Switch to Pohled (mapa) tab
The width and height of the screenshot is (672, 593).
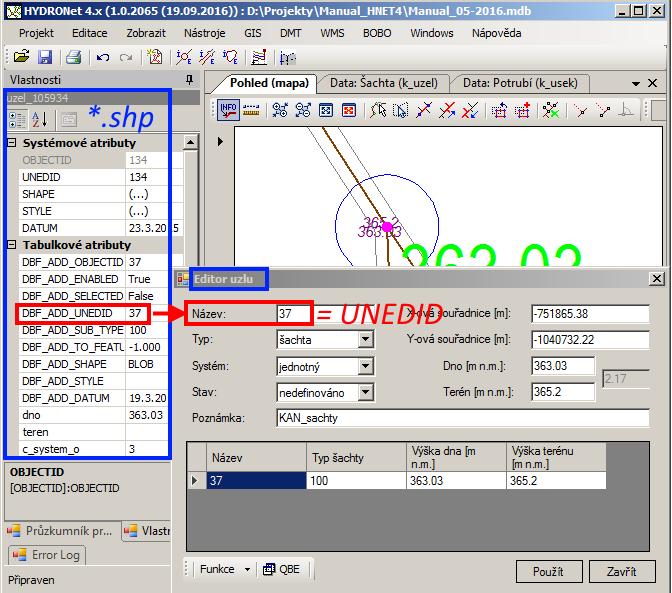click(269, 83)
